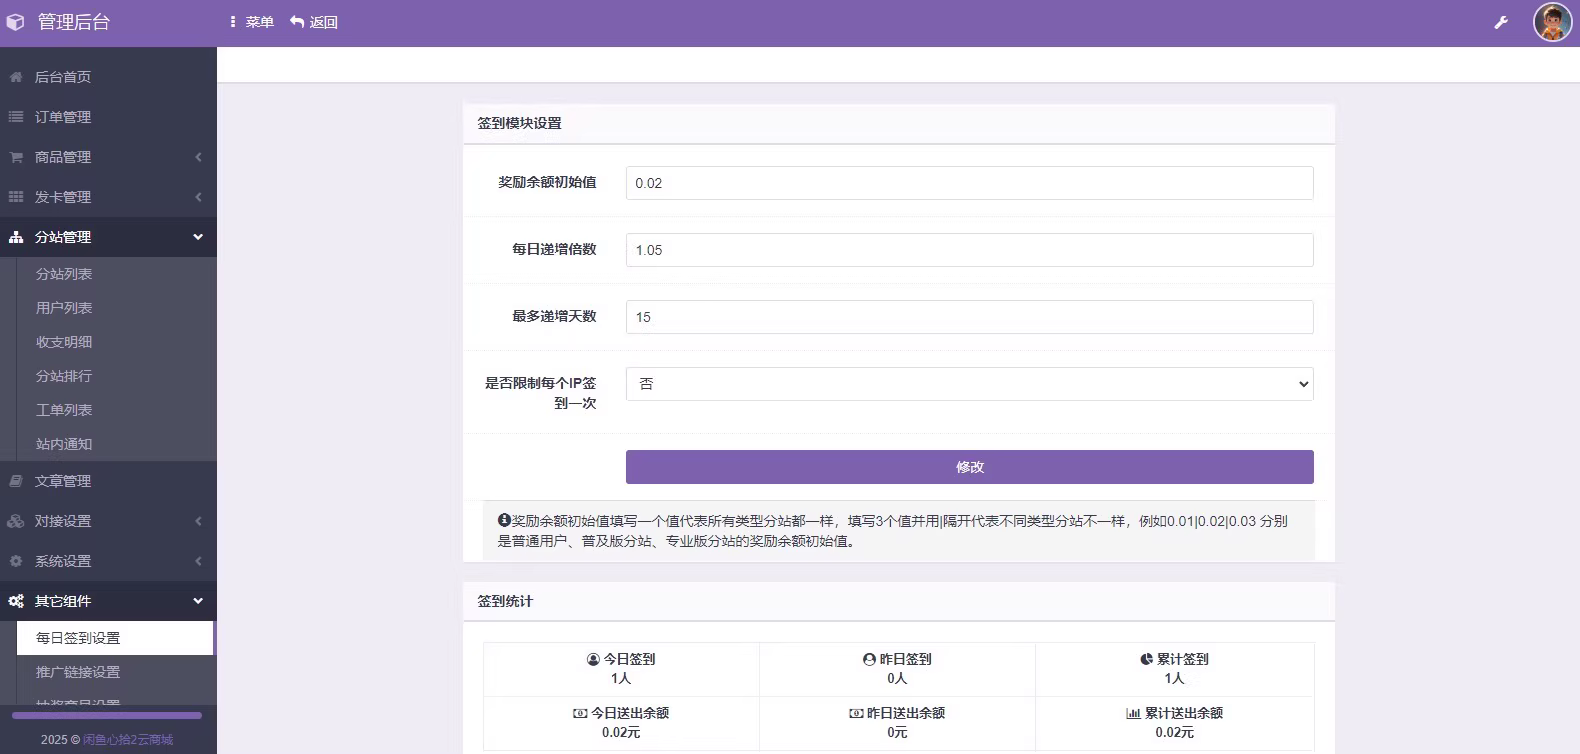This screenshot has width=1580, height=754.
Task: Click the purple sidebar horizontal scrollbar
Action: pos(107,715)
